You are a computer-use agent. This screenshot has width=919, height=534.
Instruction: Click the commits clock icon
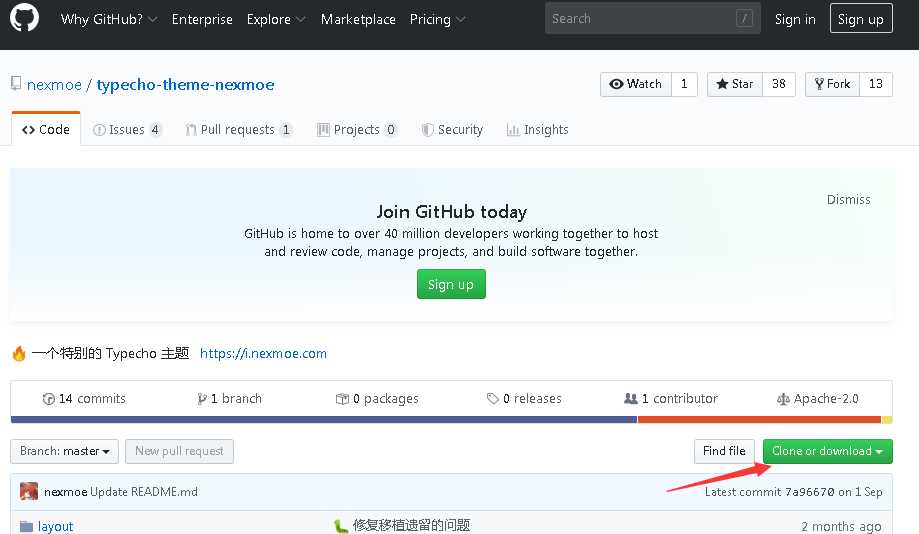[49, 399]
